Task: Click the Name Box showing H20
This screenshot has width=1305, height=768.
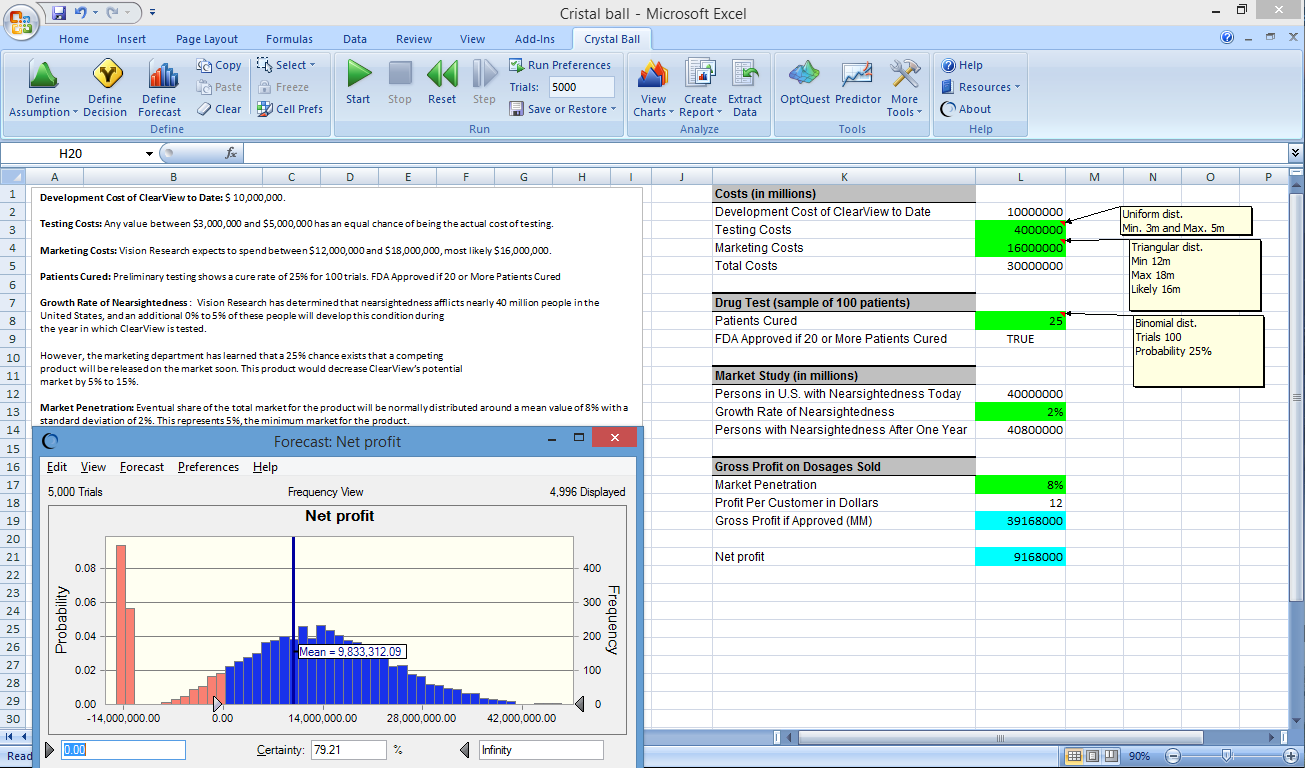Action: pos(72,154)
